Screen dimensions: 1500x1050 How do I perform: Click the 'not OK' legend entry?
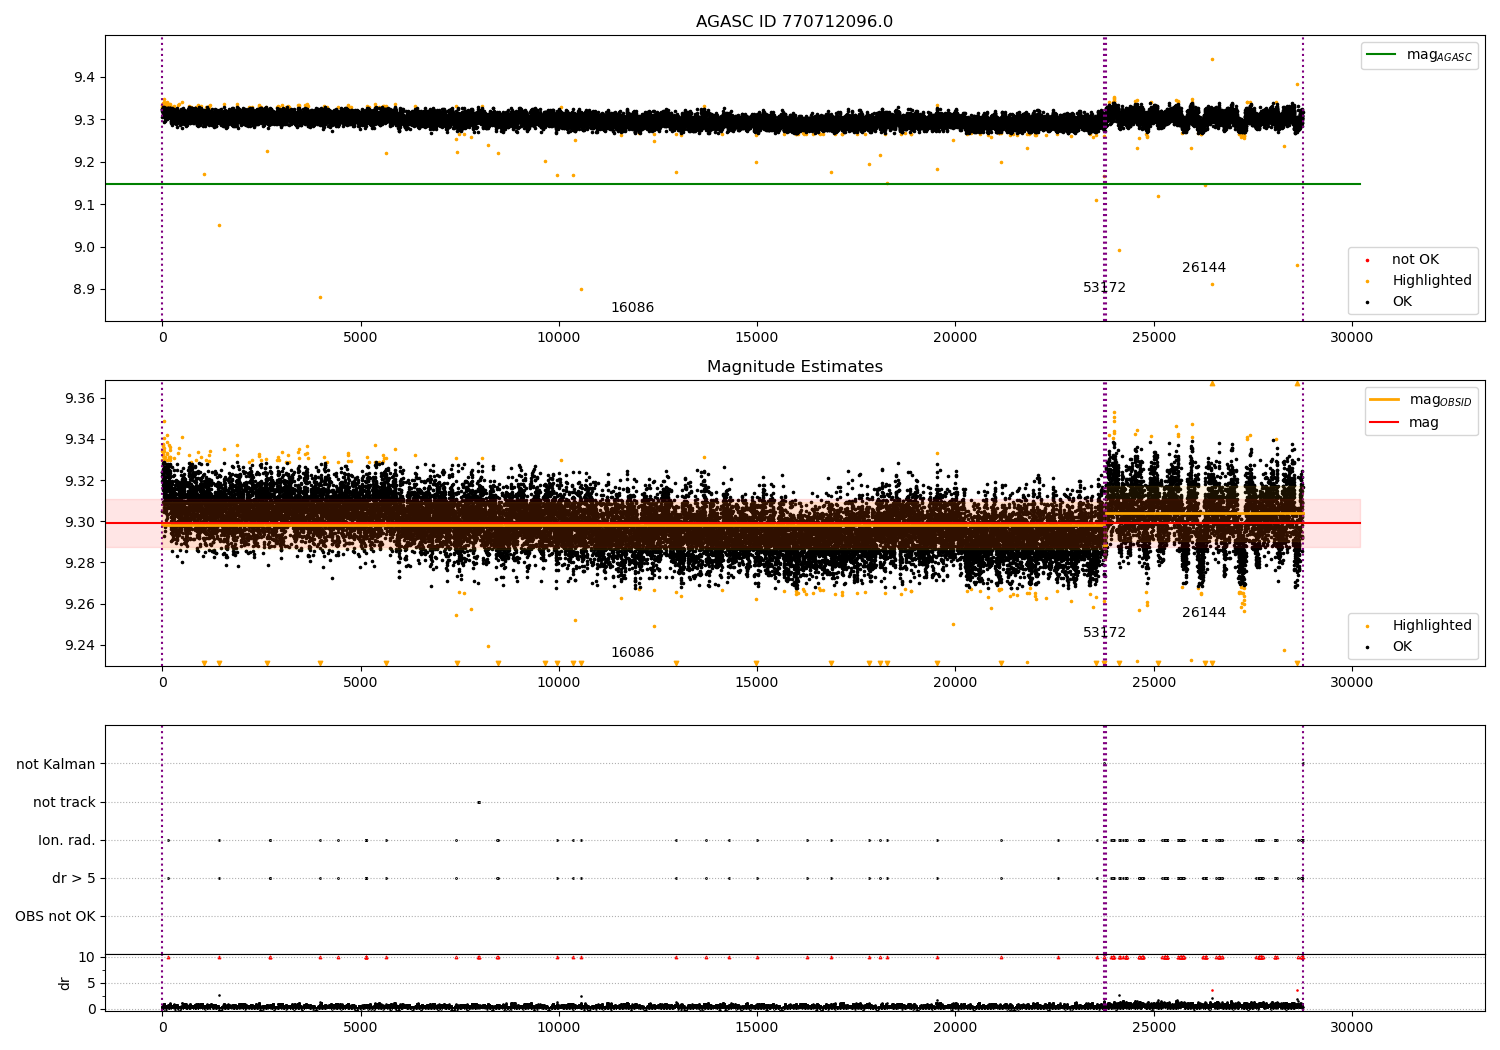[1415, 260]
